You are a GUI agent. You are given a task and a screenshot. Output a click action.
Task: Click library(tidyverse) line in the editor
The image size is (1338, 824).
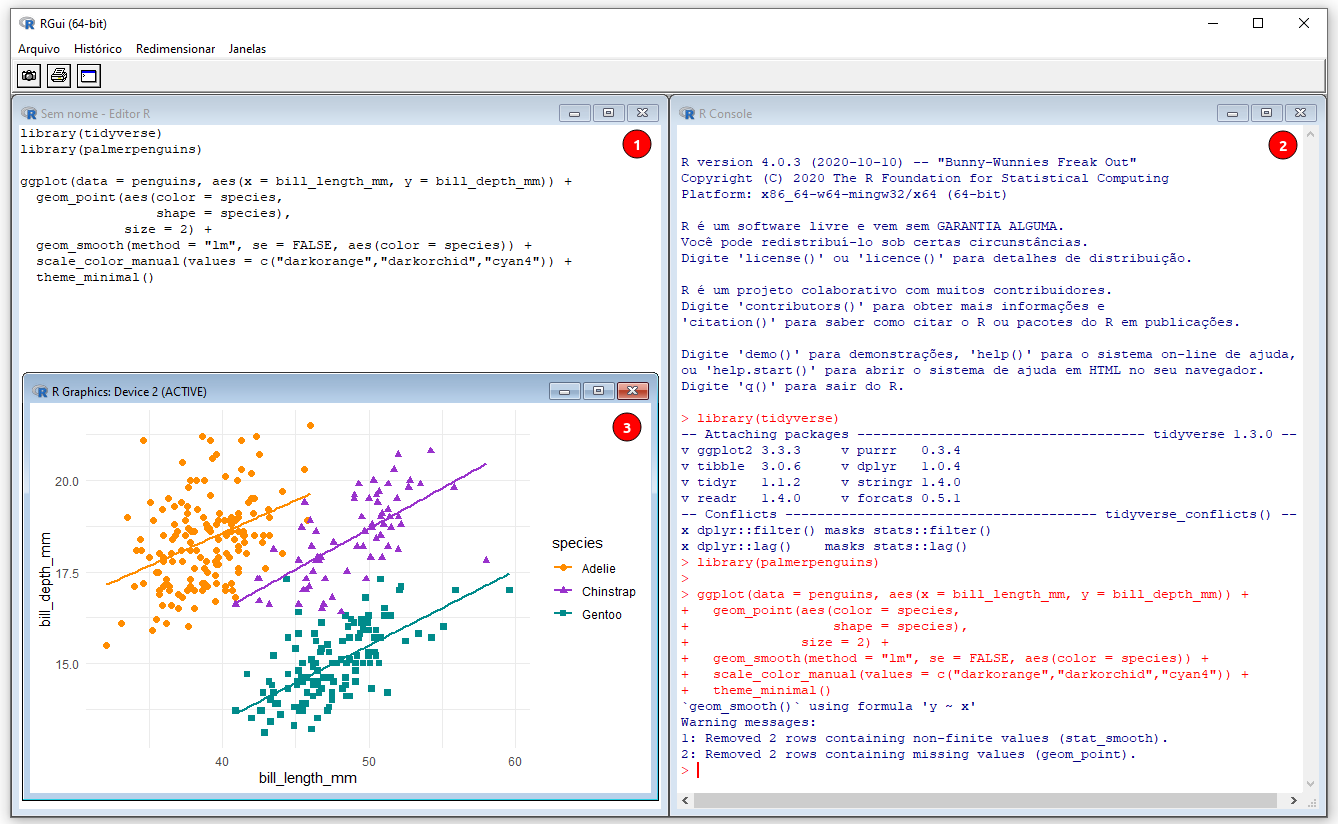click(91, 133)
